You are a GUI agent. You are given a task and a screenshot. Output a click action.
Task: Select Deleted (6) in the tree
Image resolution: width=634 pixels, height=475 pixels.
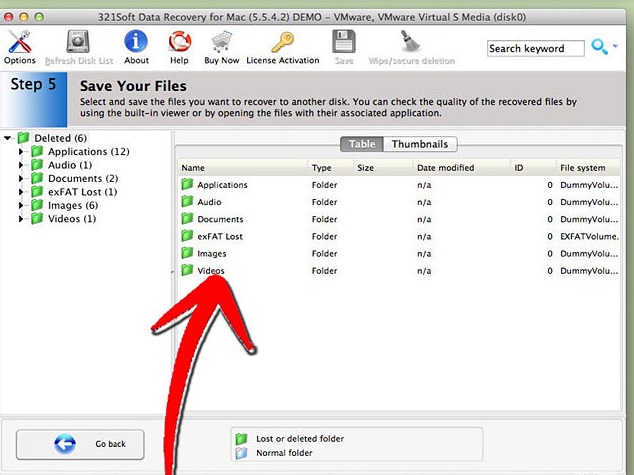[61, 138]
